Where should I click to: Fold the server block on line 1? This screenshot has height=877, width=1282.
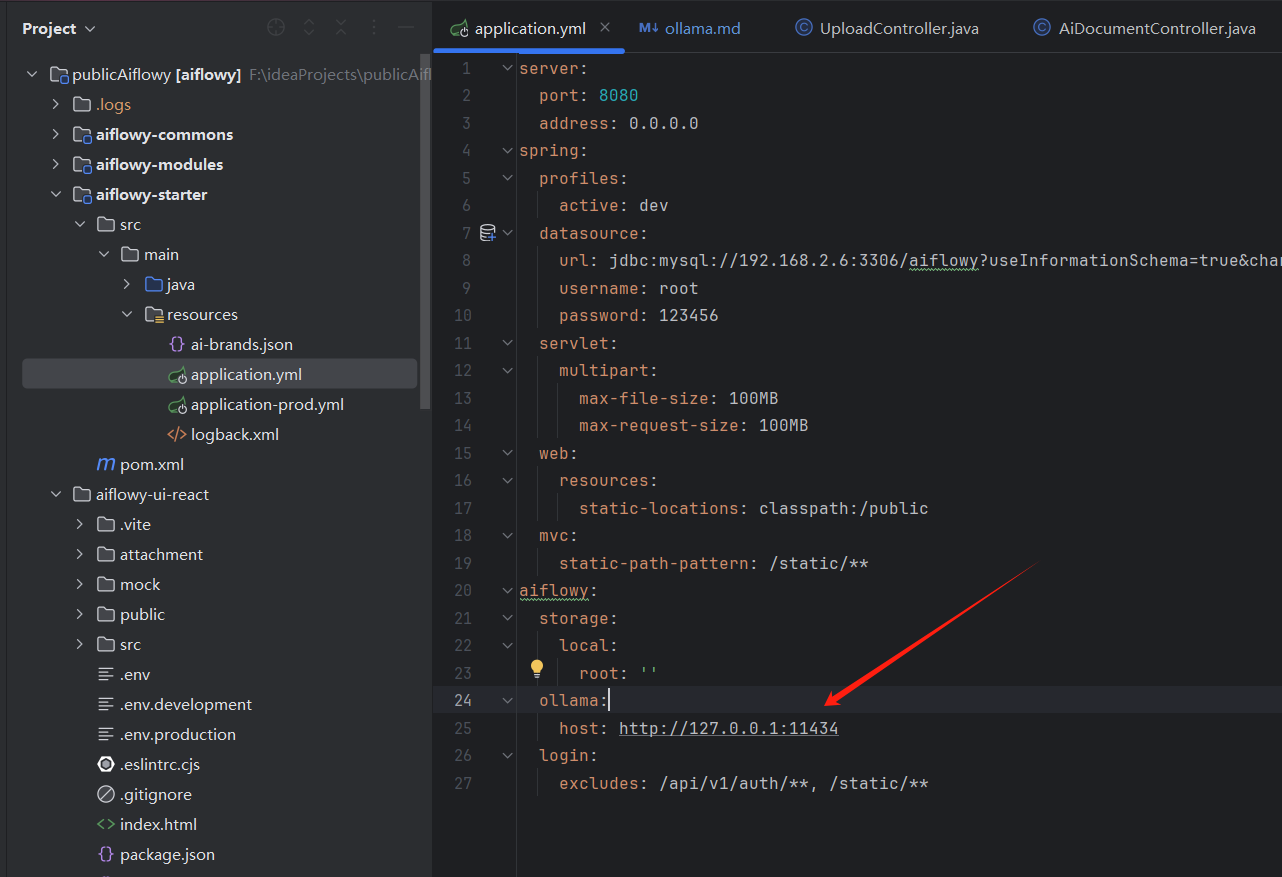point(507,68)
